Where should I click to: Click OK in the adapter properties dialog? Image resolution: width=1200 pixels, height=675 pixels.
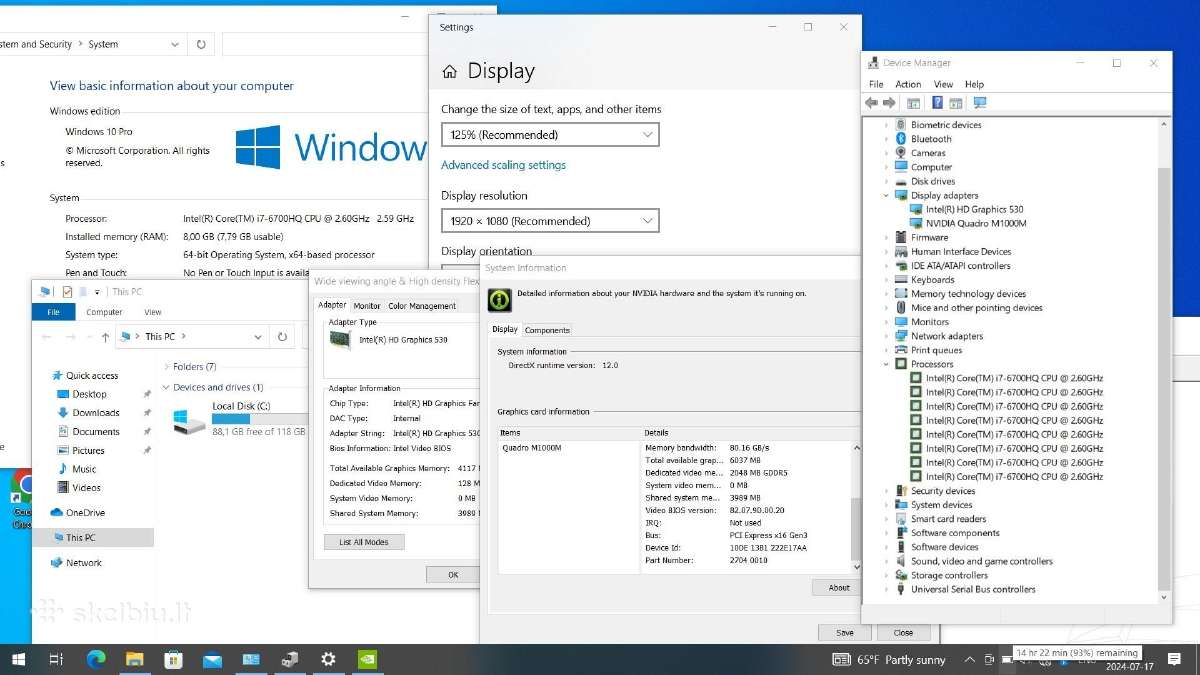[x=453, y=575]
